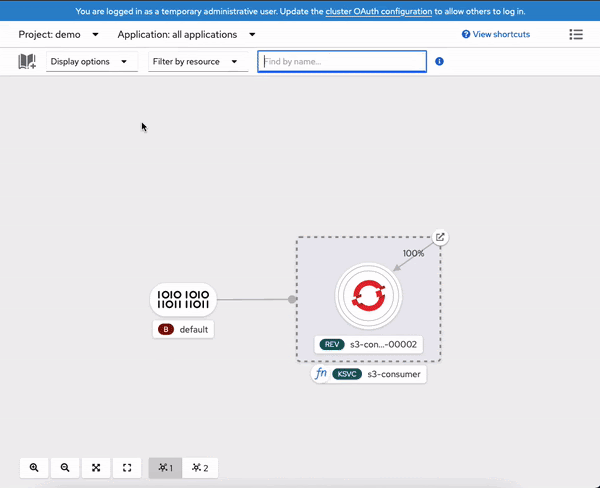Focus the Find by name search field
The height and width of the screenshot is (488, 600).
click(342, 62)
